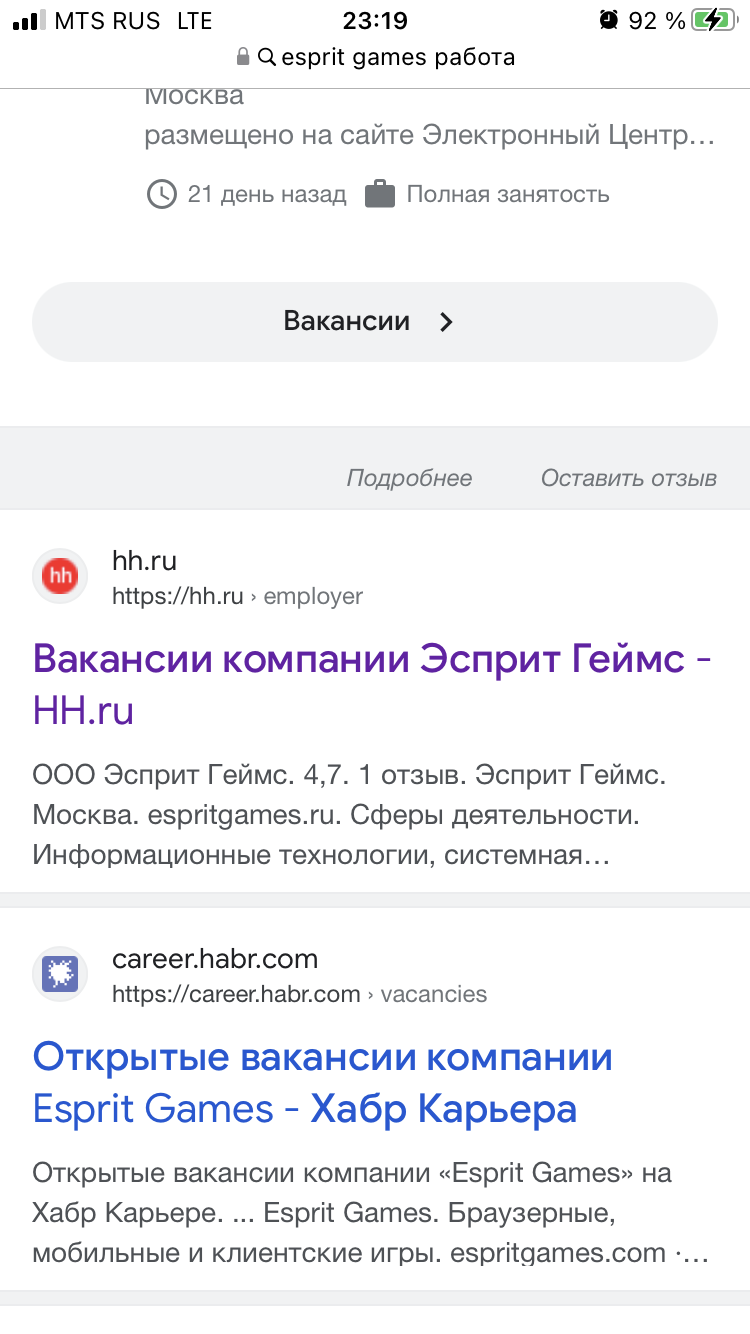Tap the Habr Career favicon

click(62, 974)
